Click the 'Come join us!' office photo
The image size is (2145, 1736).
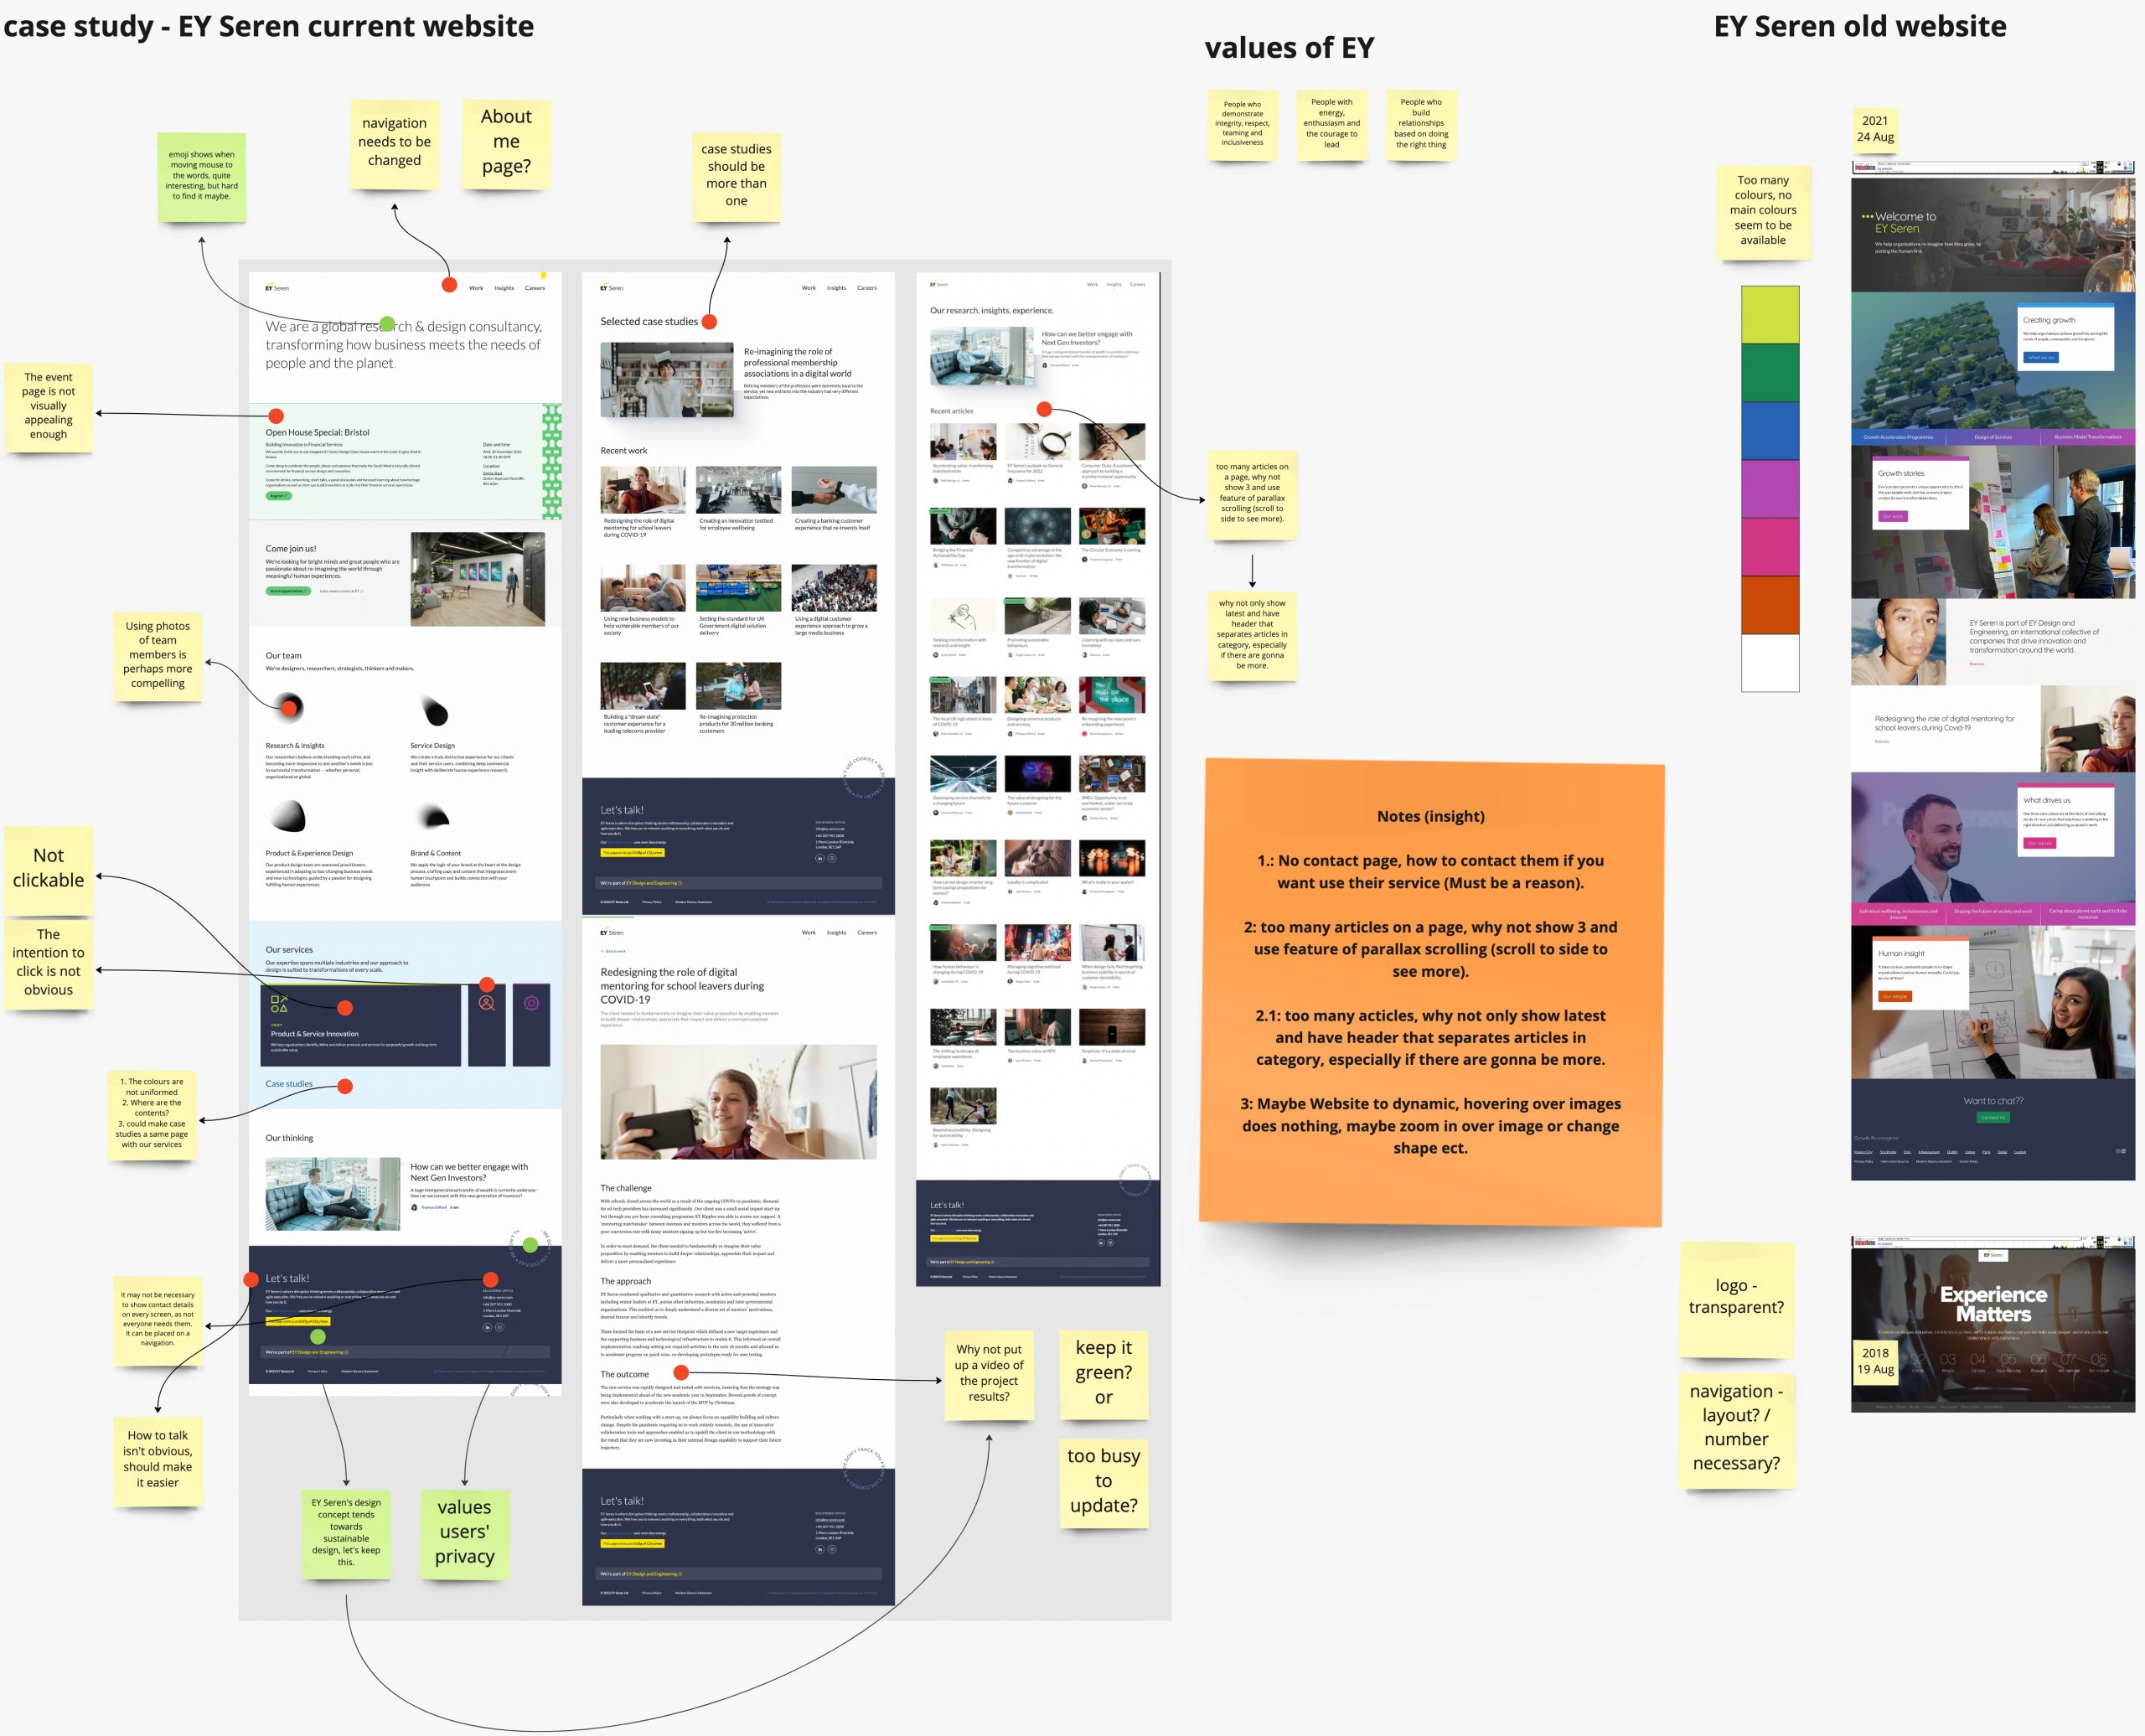(478, 579)
